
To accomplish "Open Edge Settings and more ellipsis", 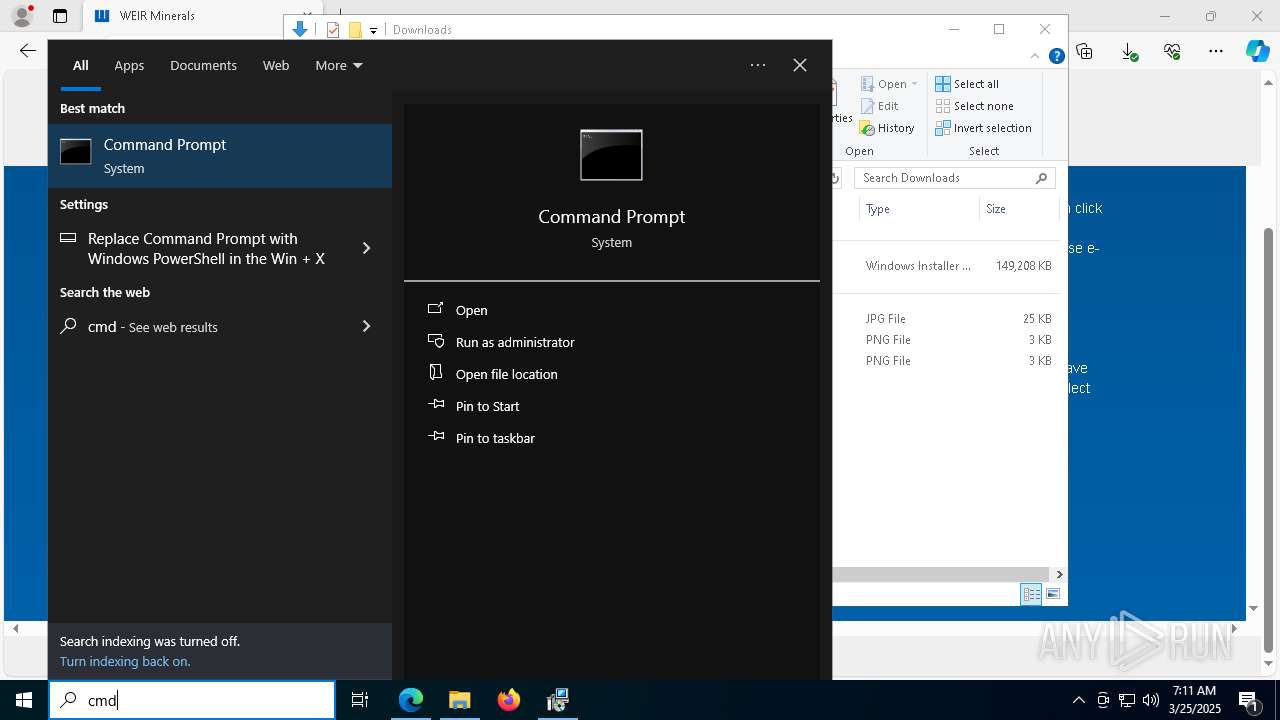I will [x=1216, y=51].
